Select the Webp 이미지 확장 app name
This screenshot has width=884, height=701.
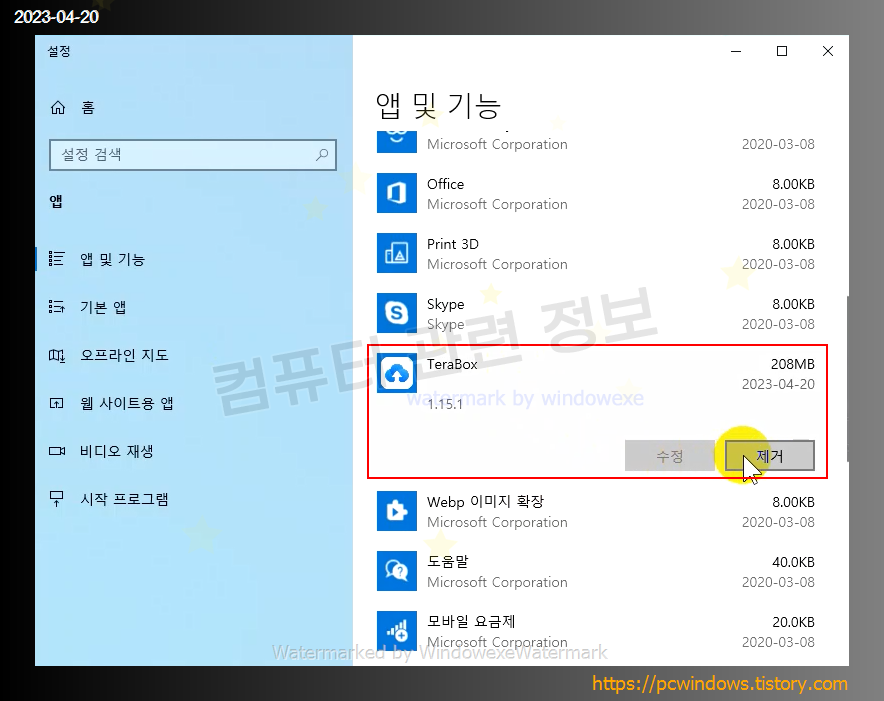pyautogui.click(x=485, y=501)
